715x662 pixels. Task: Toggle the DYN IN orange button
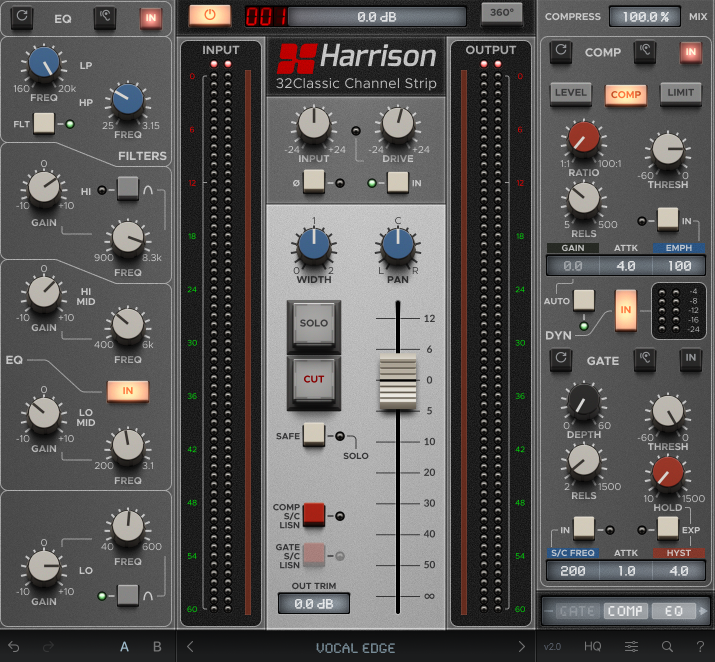point(625,310)
